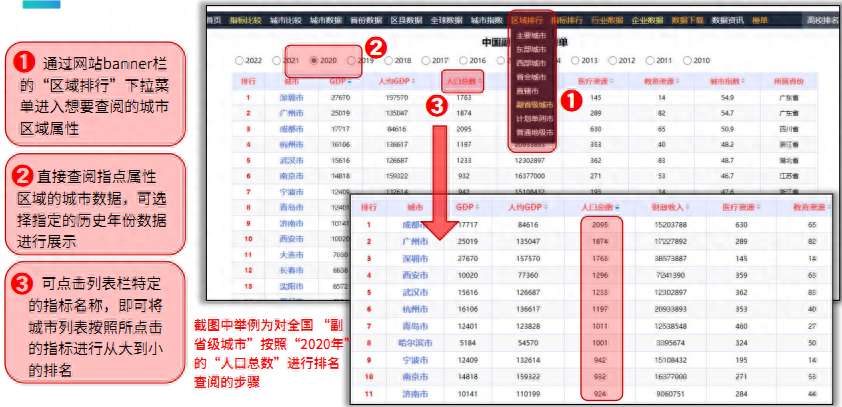Click sort arrow on lower table's 医疗资源 header

click(x=759, y=208)
